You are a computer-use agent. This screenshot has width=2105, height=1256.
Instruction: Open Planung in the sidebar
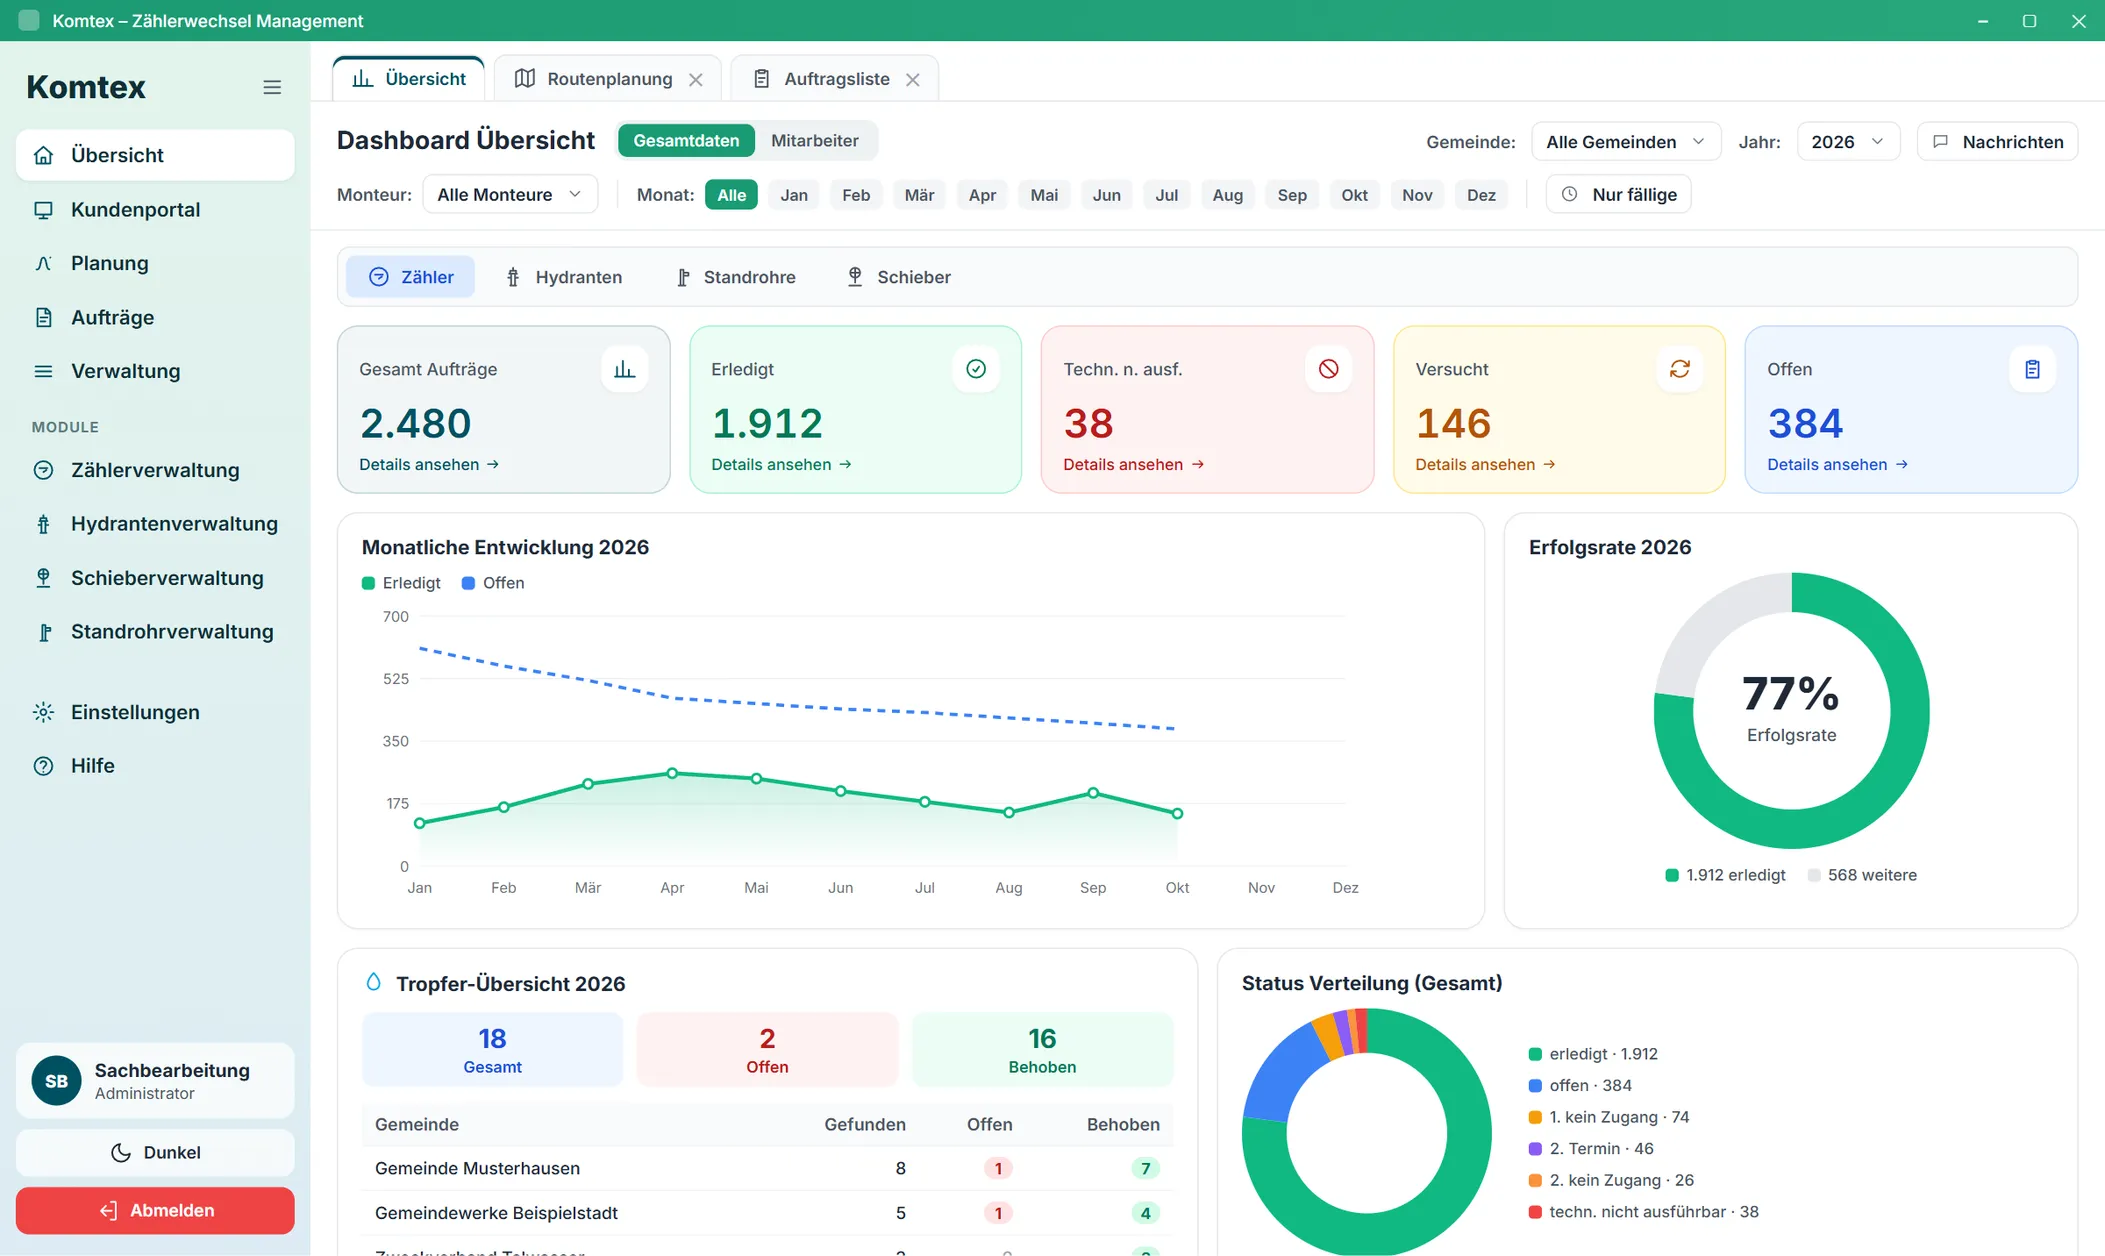[x=155, y=263]
